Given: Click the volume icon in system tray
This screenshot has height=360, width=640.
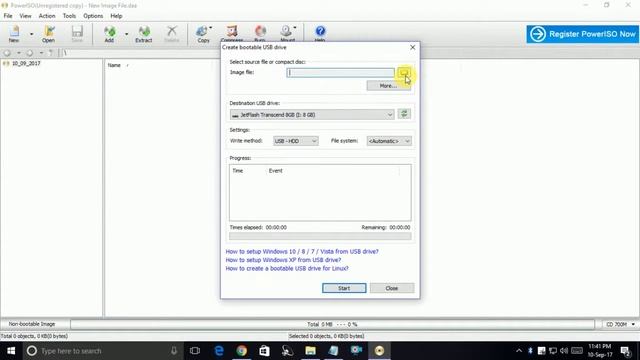Looking at the screenshot, I should (564, 351).
